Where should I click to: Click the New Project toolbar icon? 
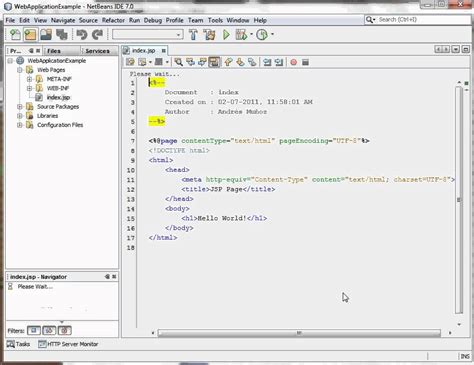(30, 35)
